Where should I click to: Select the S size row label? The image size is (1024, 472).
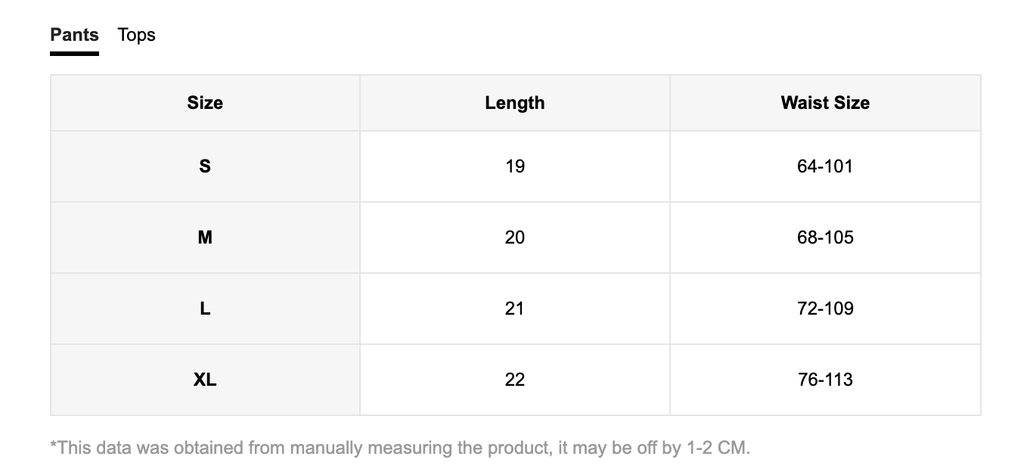[205, 166]
